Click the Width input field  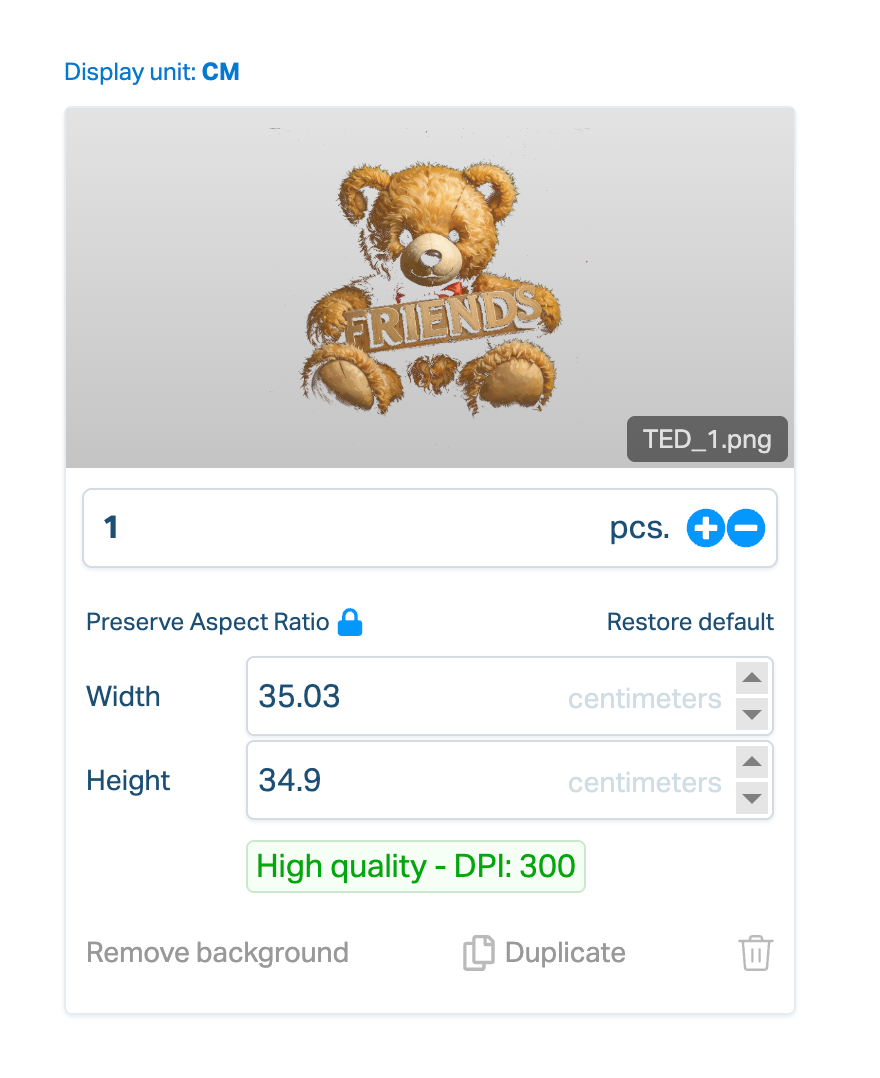coord(400,697)
